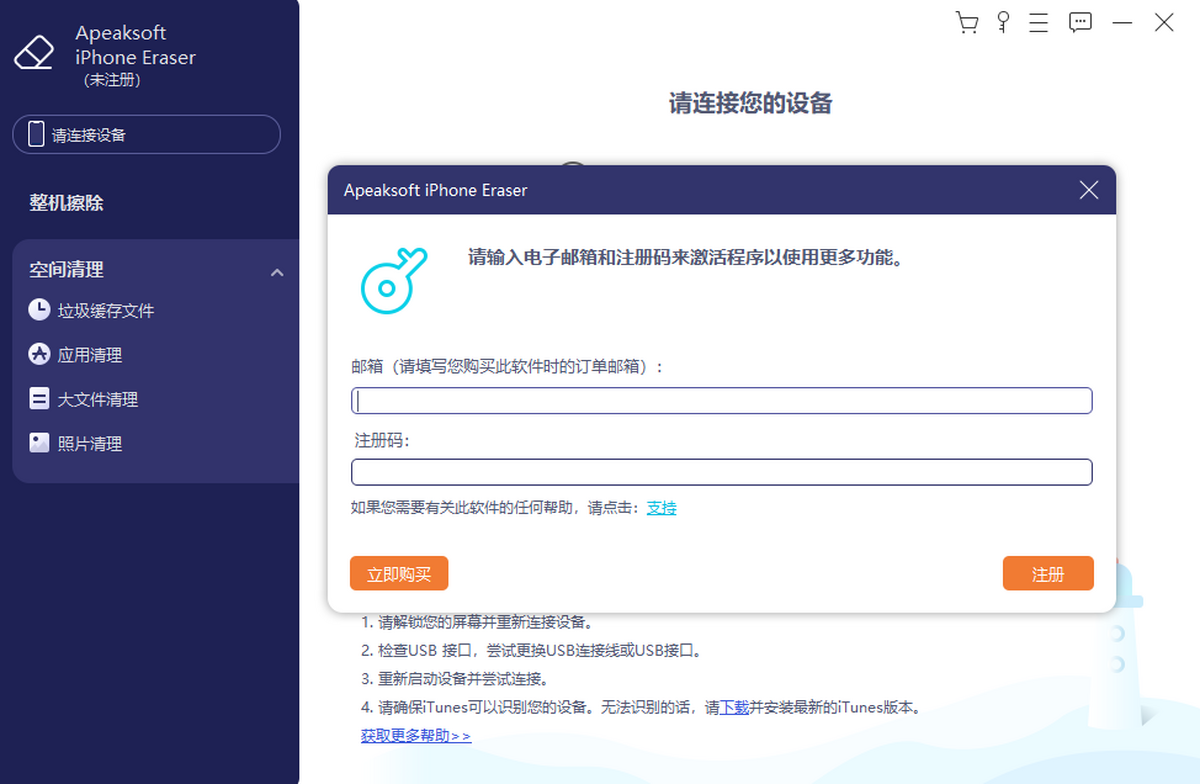Screen dimensions: 1200x784
Task: Focus the 邮箱 email input field
Action: point(721,401)
